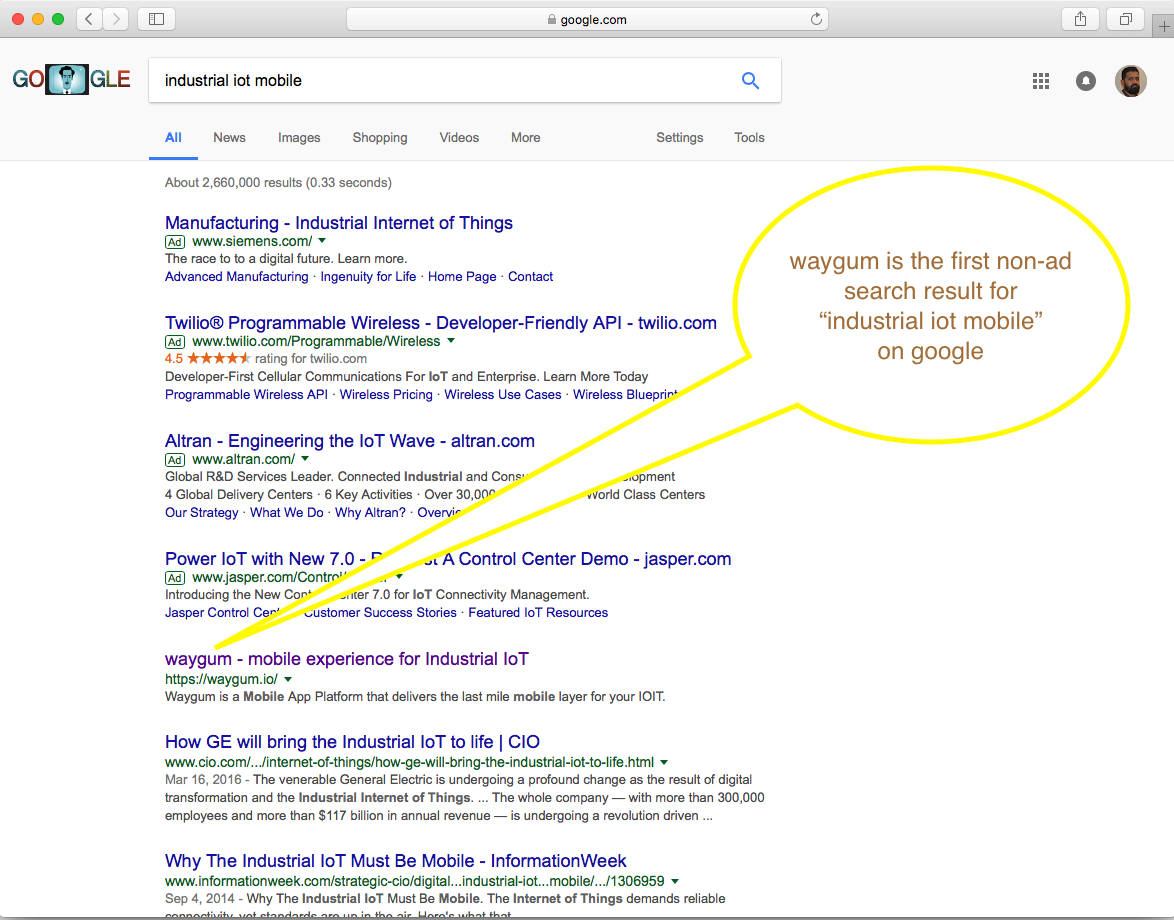Screen dimensions: 1174x920
Task: Open the More search menu
Action: [x=526, y=138]
